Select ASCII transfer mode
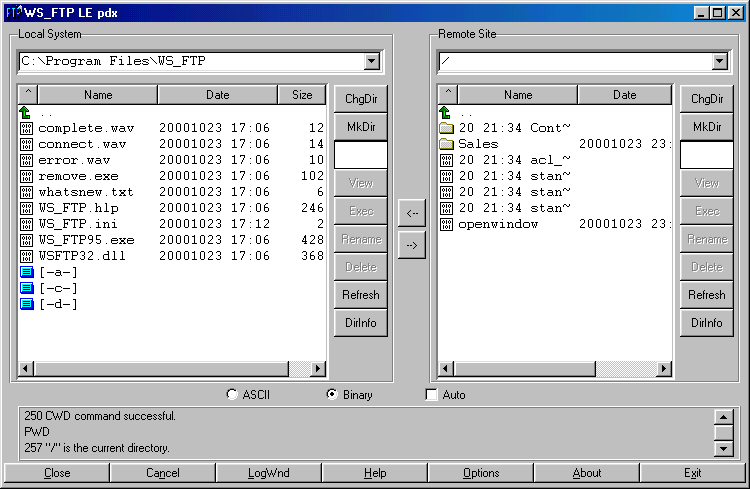The height and width of the screenshot is (489, 750). (233, 395)
